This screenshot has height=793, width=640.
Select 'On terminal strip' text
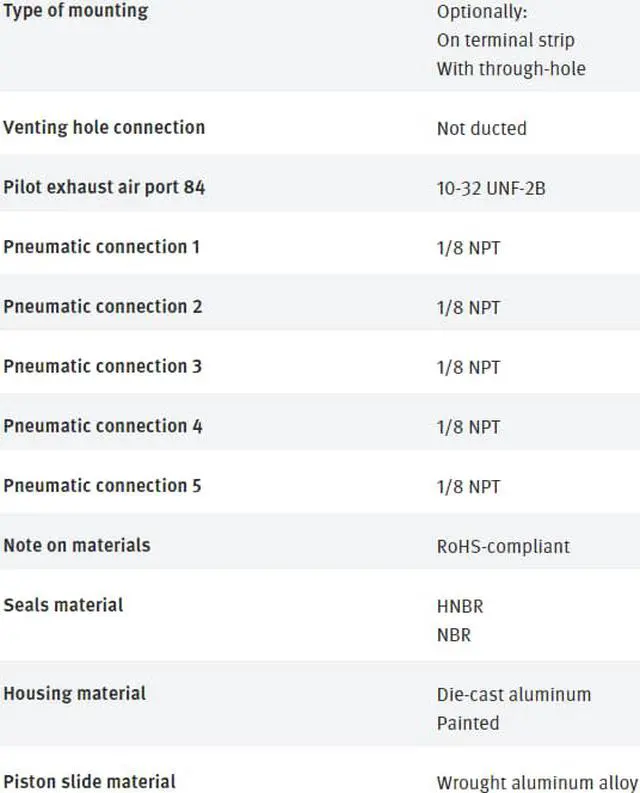tap(505, 40)
